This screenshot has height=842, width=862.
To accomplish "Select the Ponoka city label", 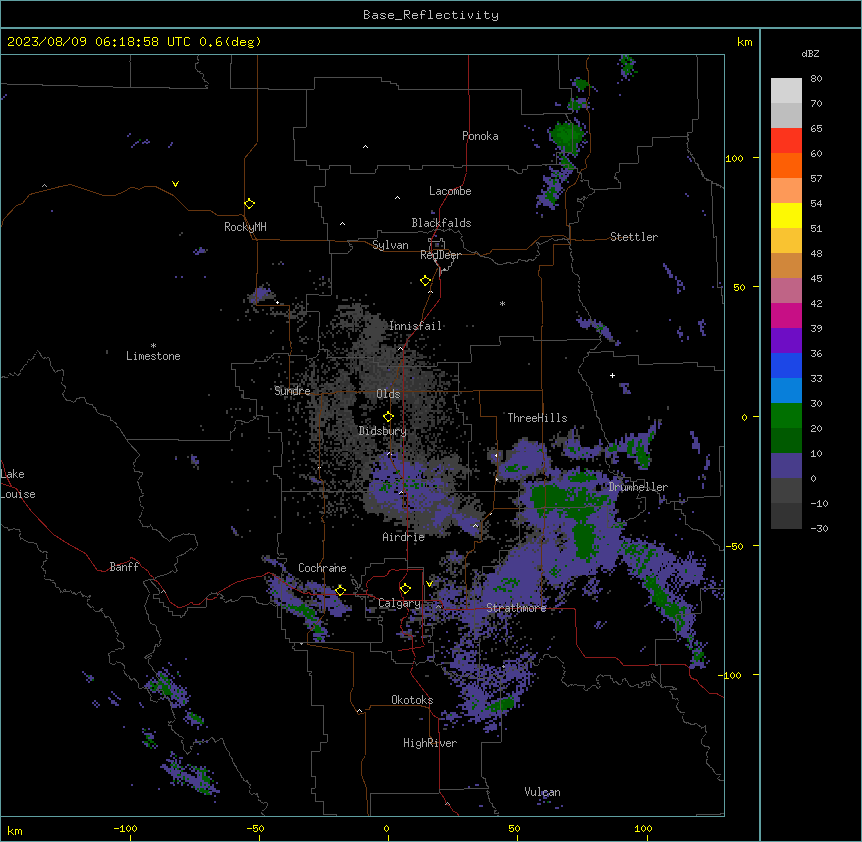I will click(x=480, y=136).
